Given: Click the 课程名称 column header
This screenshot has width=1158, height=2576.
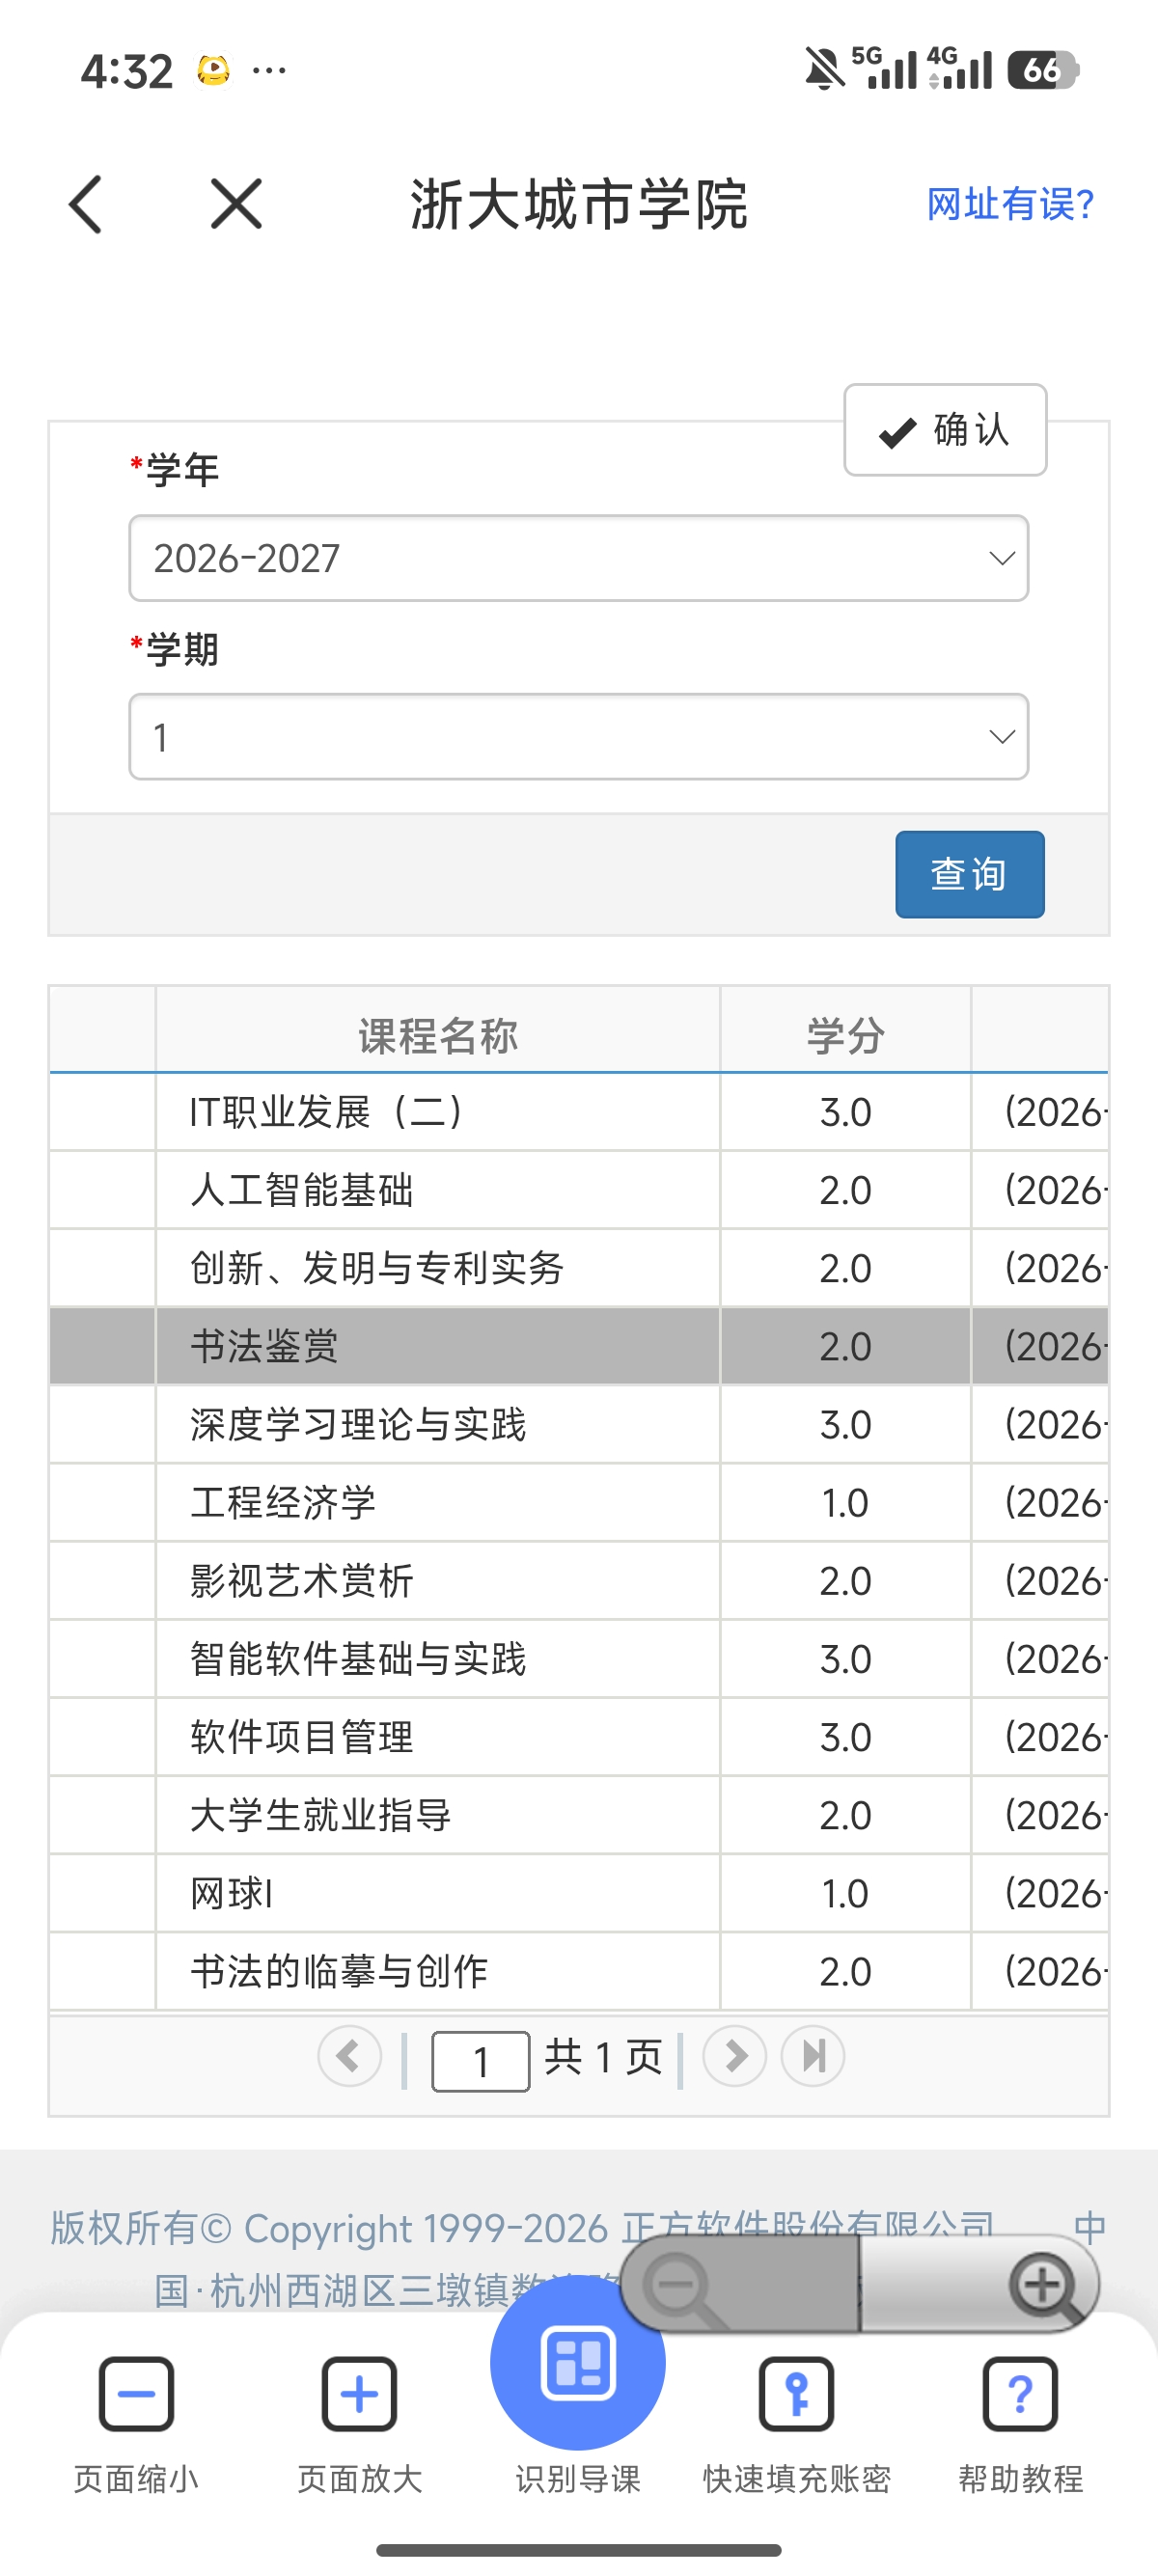Looking at the screenshot, I should [x=438, y=1035].
